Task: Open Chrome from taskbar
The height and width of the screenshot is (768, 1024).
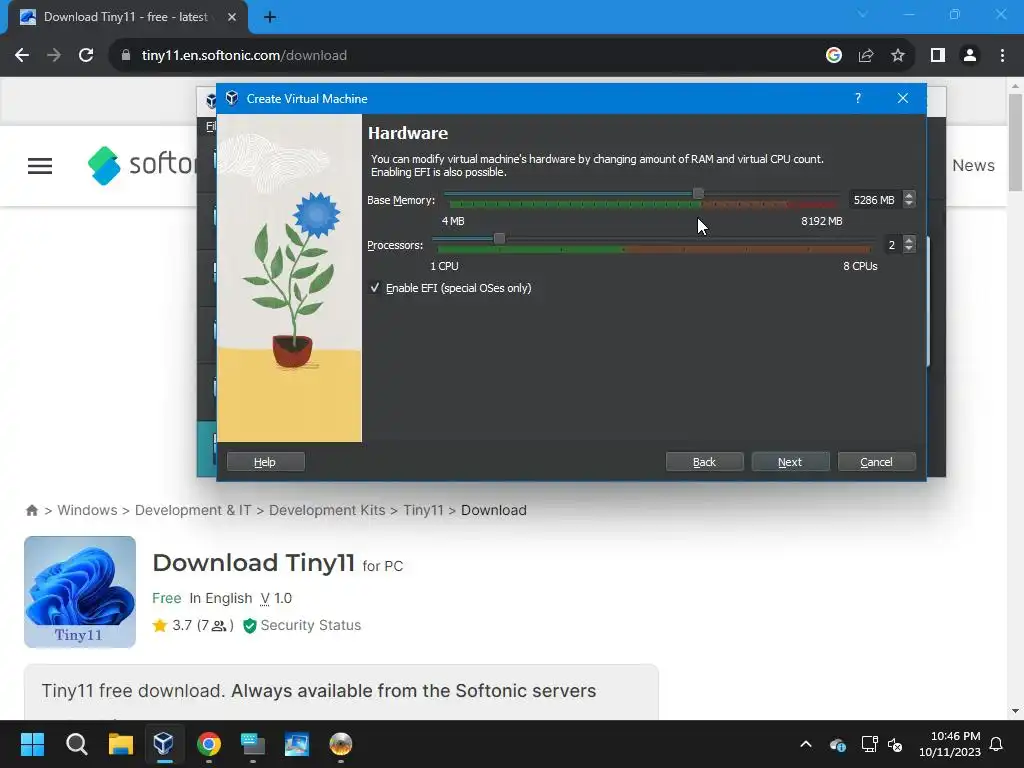Action: click(209, 744)
